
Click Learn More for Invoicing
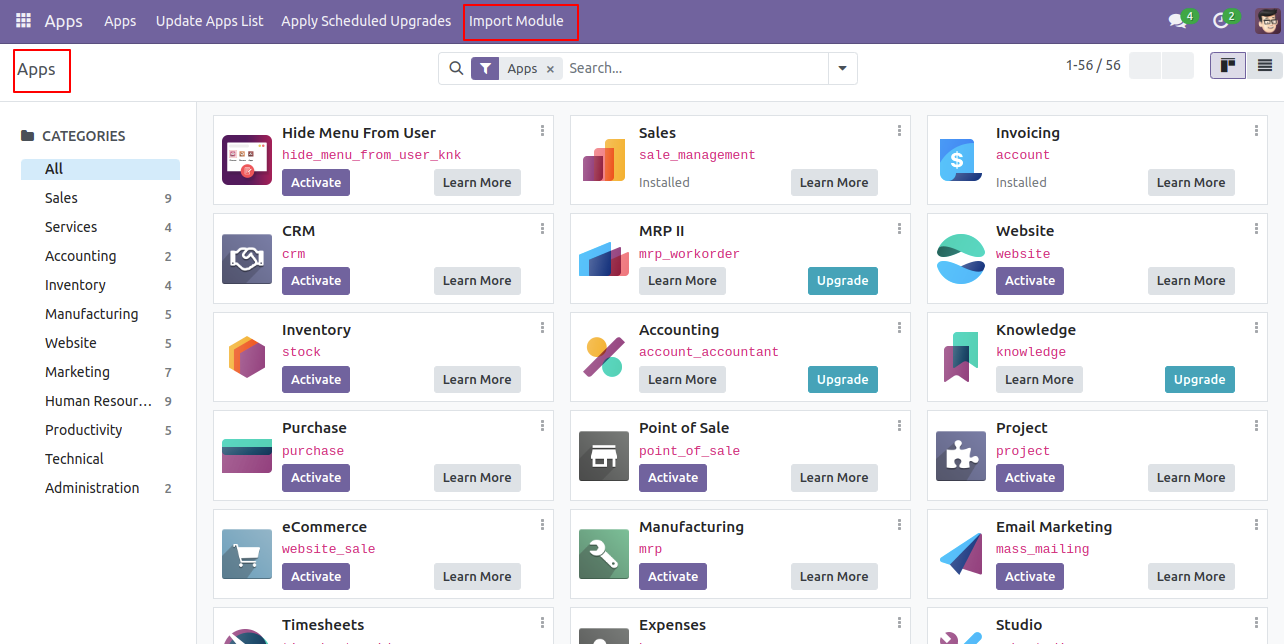(1191, 183)
